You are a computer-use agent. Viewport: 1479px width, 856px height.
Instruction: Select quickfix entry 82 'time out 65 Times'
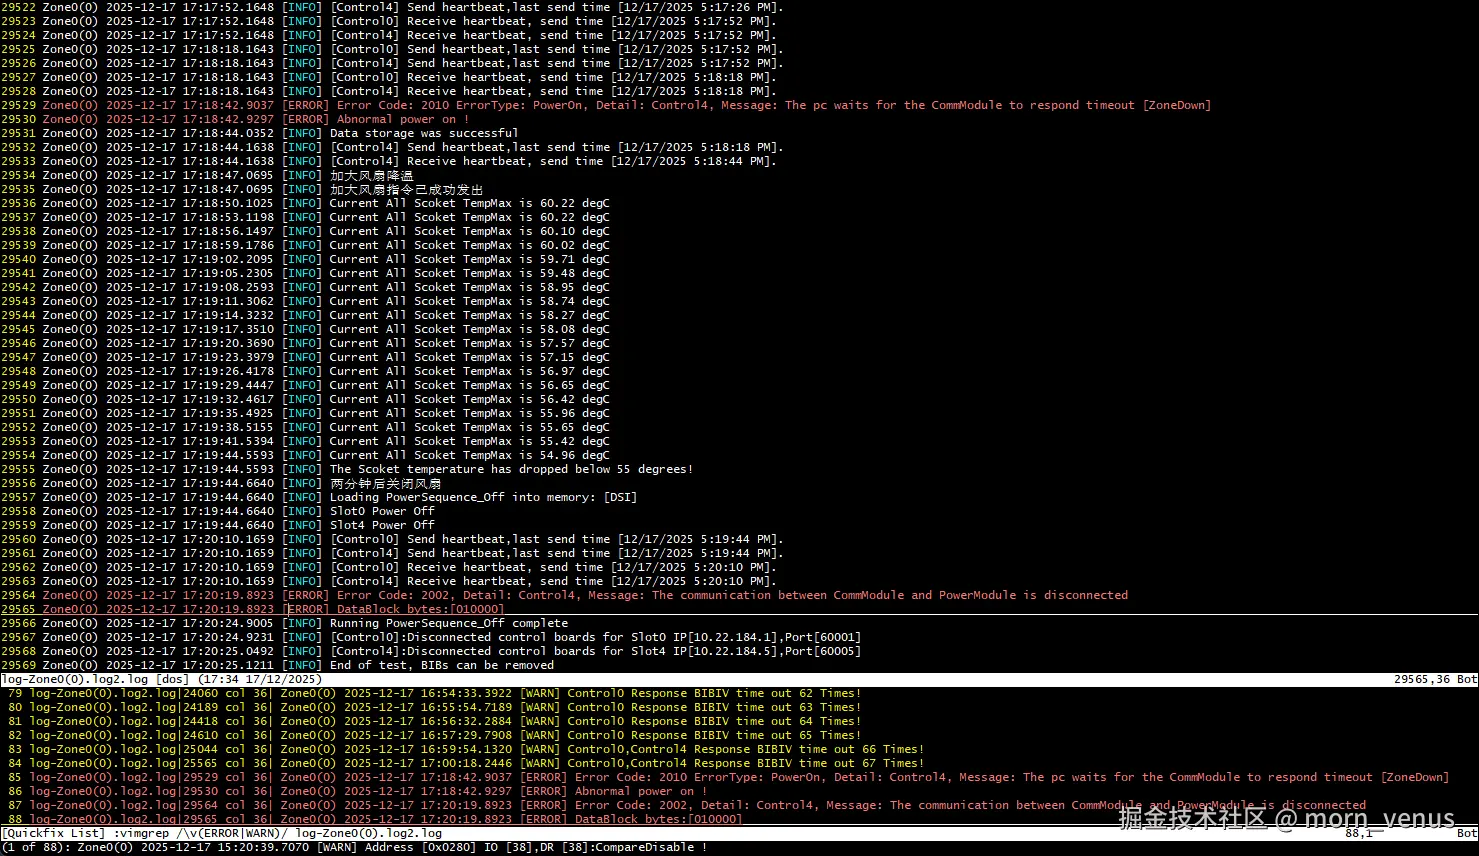(434, 735)
